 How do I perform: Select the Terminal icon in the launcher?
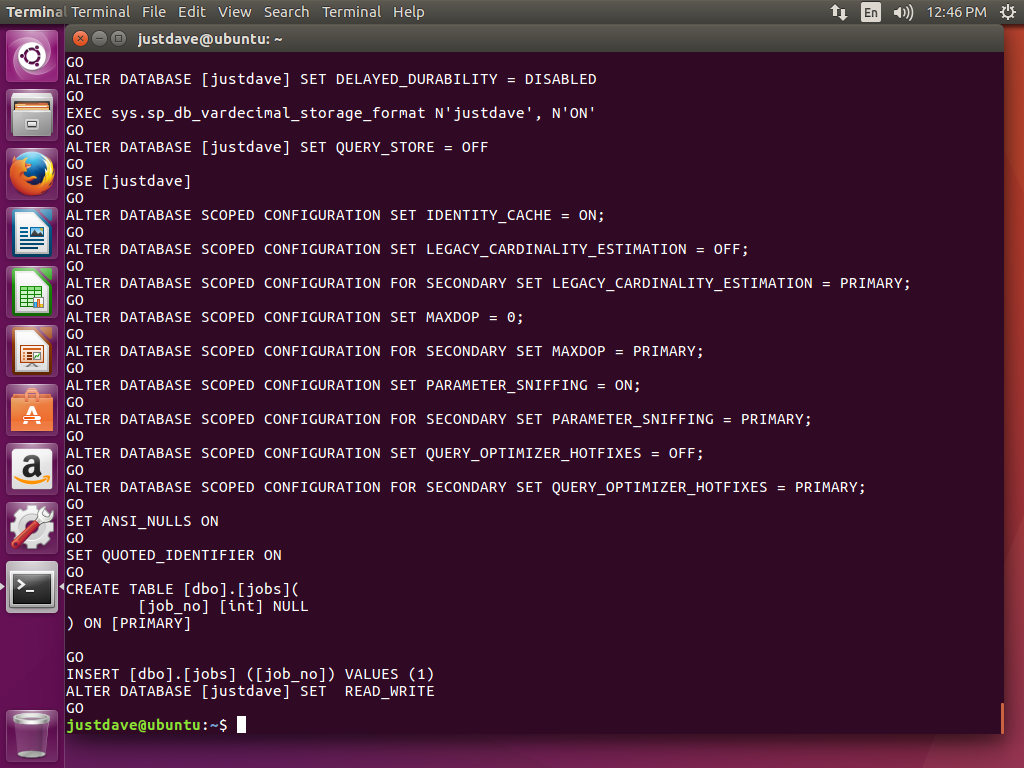tap(32, 587)
